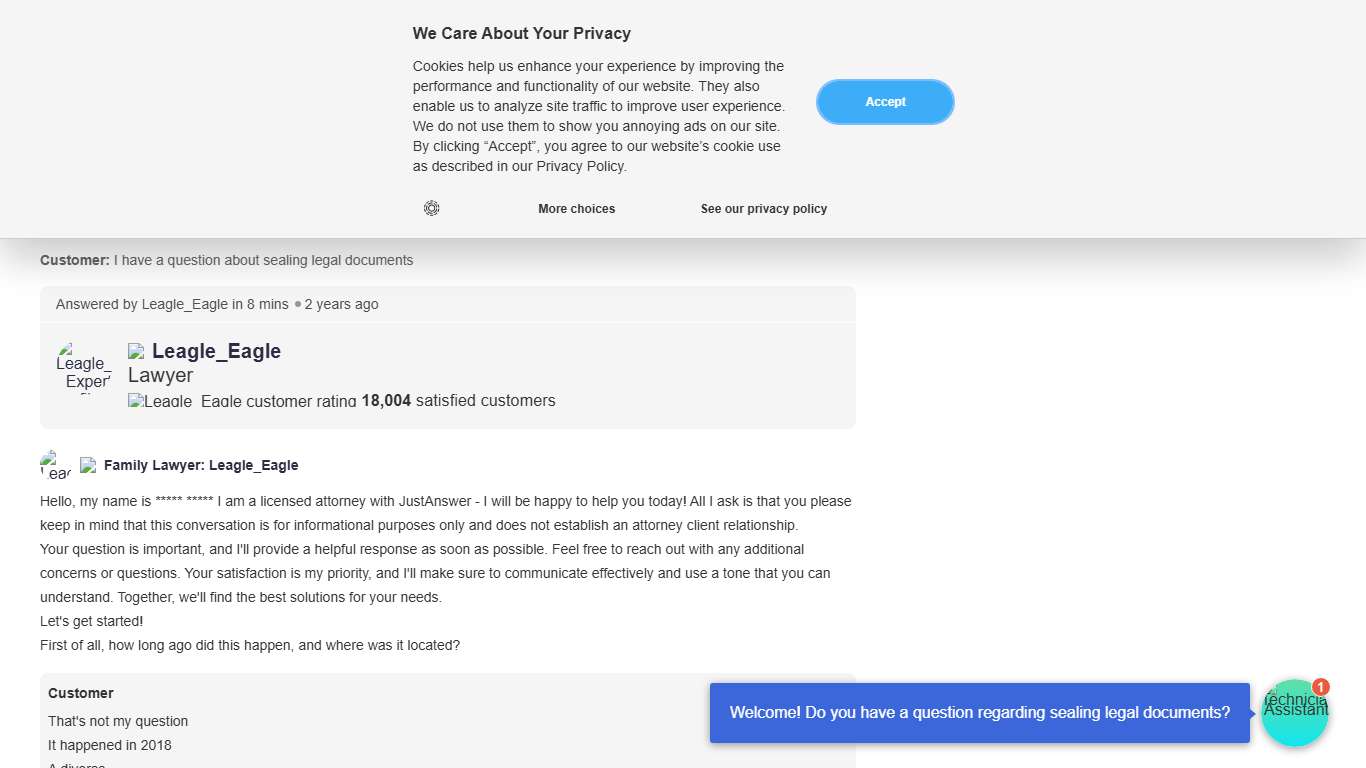The width and height of the screenshot is (1366, 768).
Task: Click the cookie settings gear icon
Action: click(431, 208)
